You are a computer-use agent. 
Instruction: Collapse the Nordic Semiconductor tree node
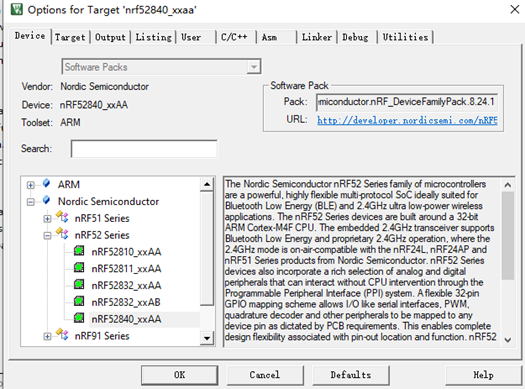(30, 202)
